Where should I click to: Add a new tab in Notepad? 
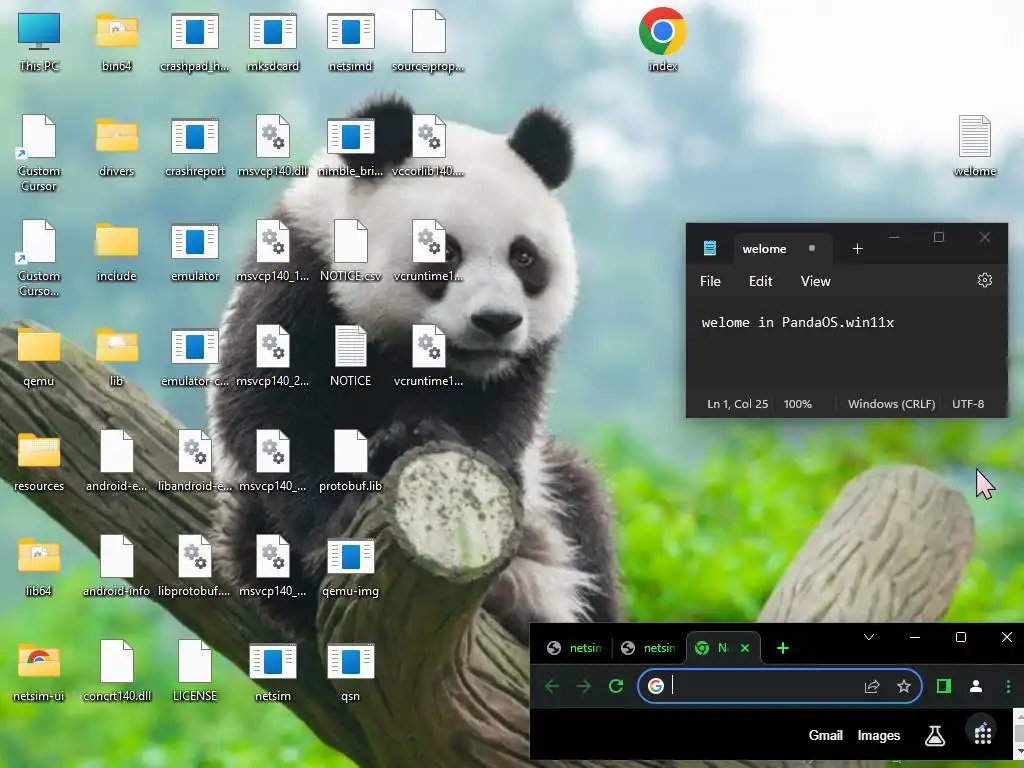(857, 249)
